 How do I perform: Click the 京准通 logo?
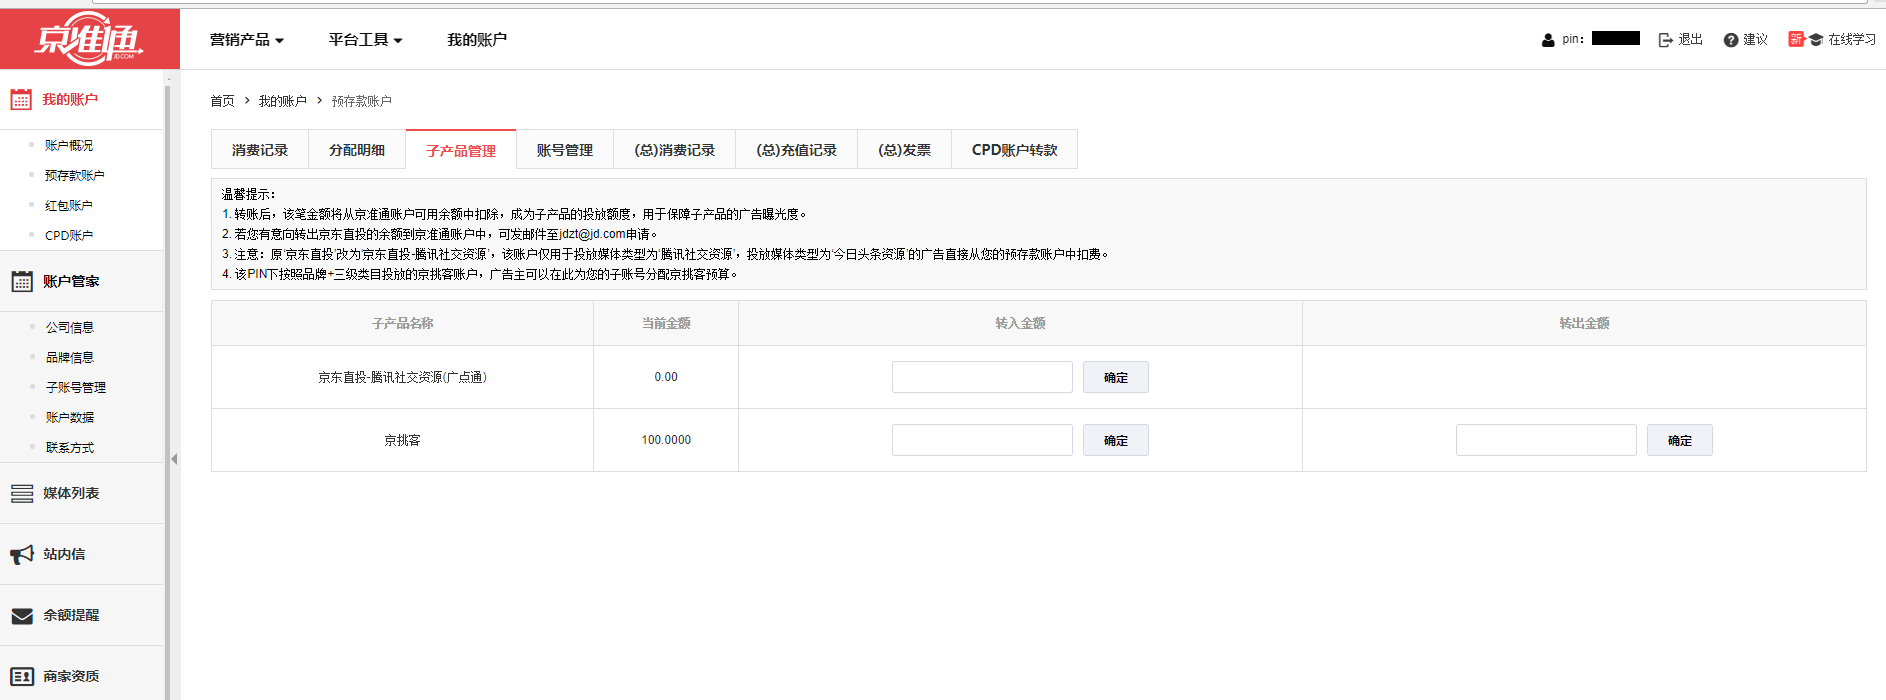tap(89, 39)
